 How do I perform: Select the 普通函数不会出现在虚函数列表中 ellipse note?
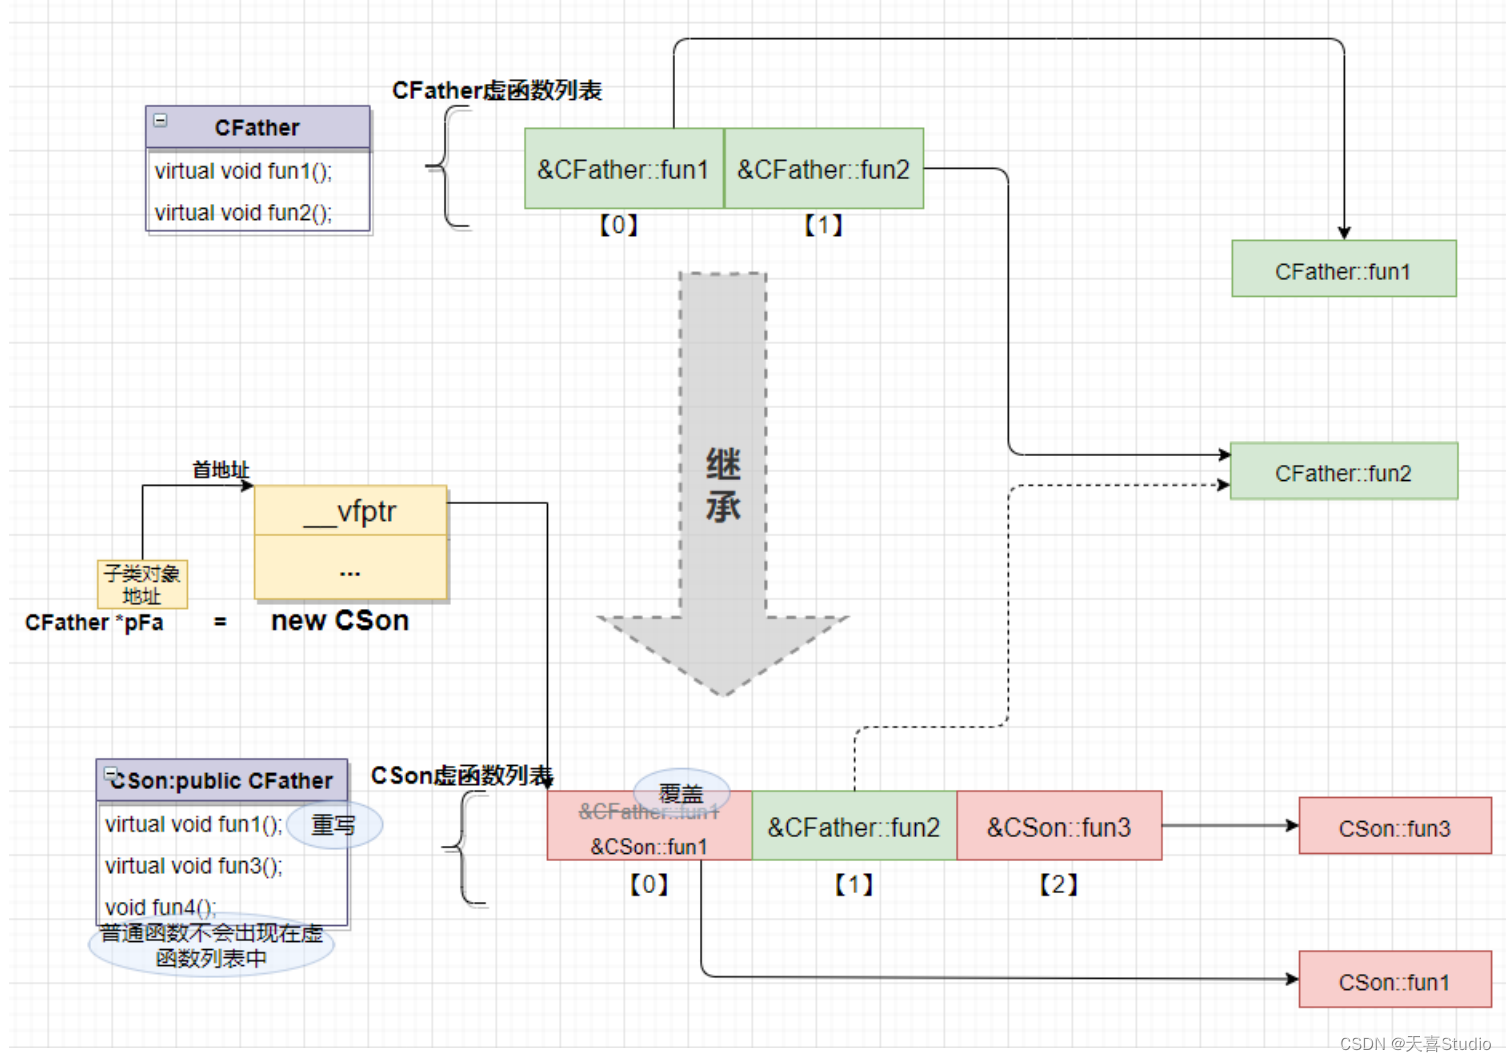[211, 945]
